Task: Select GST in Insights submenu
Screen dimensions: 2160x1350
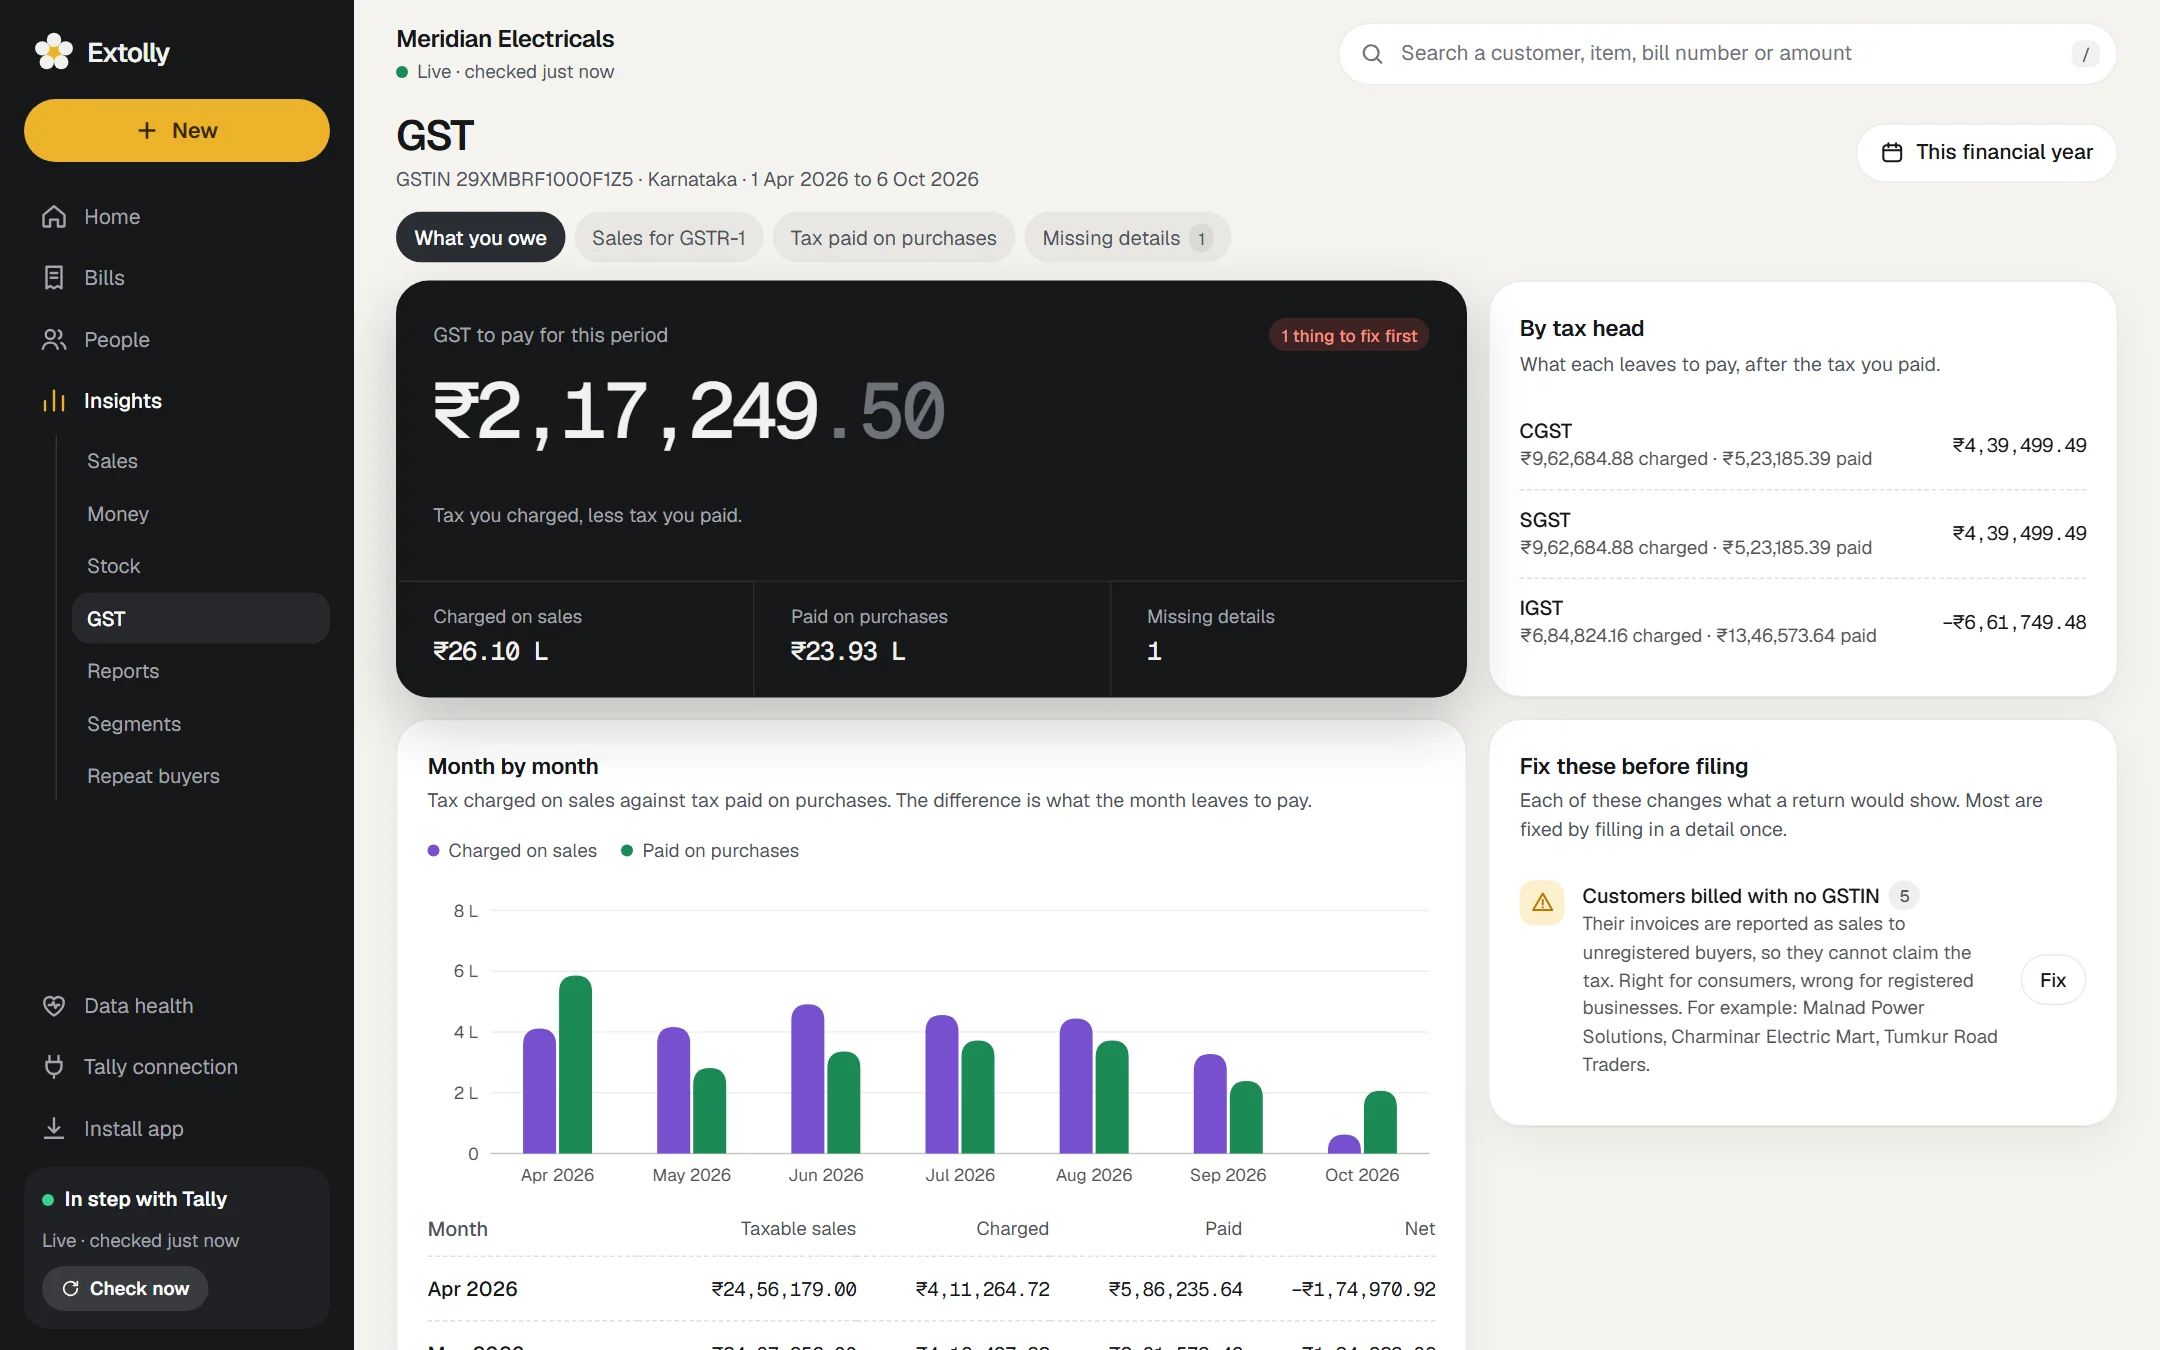Action: point(201,619)
